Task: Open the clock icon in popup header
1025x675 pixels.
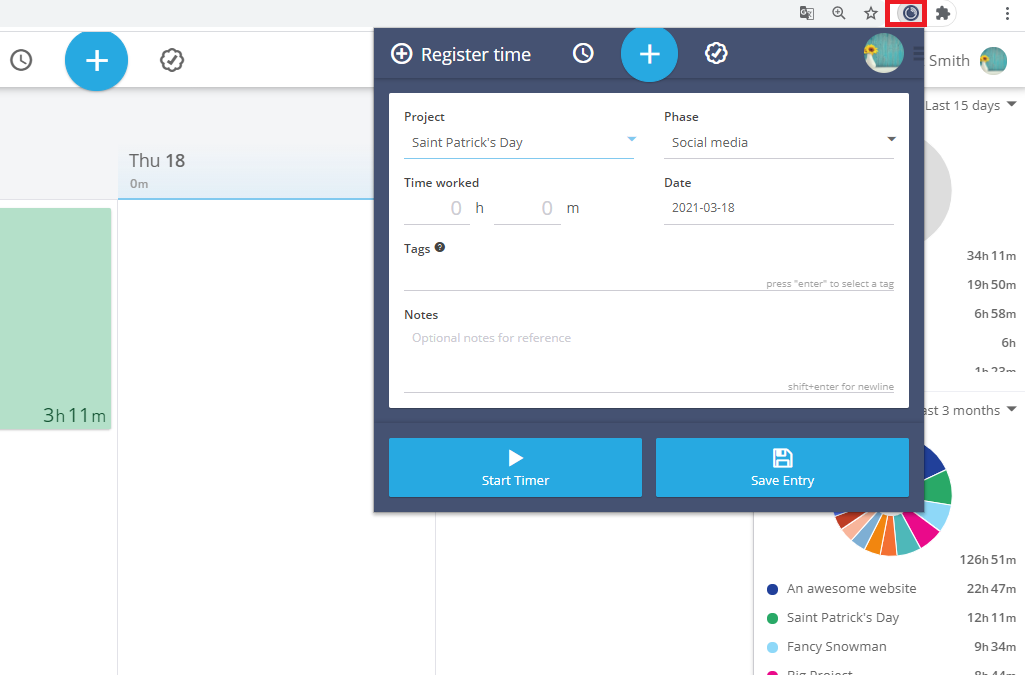Action: pos(583,54)
